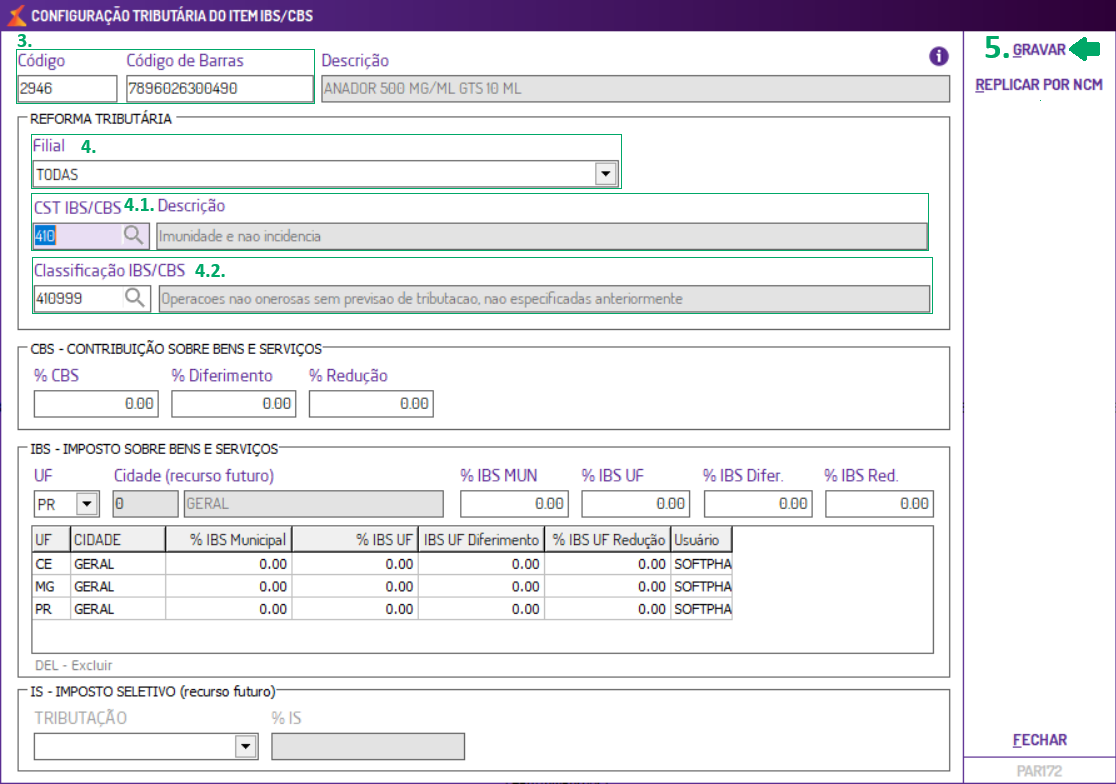
Task: Click the % Diferimento field under CBS
Action: tap(233, 404)
